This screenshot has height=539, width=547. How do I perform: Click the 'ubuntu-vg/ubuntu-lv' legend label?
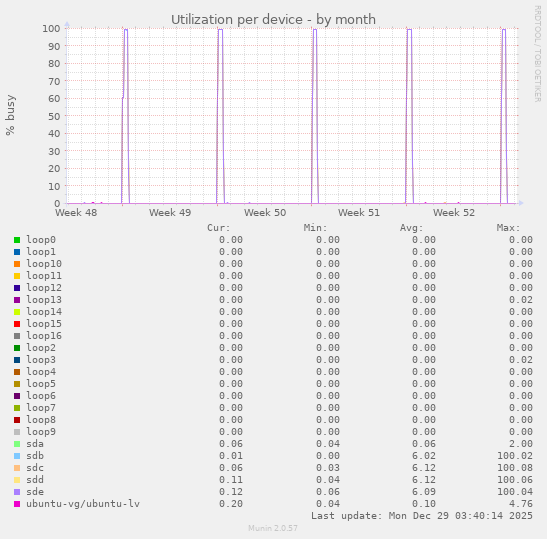pos(83,504)
